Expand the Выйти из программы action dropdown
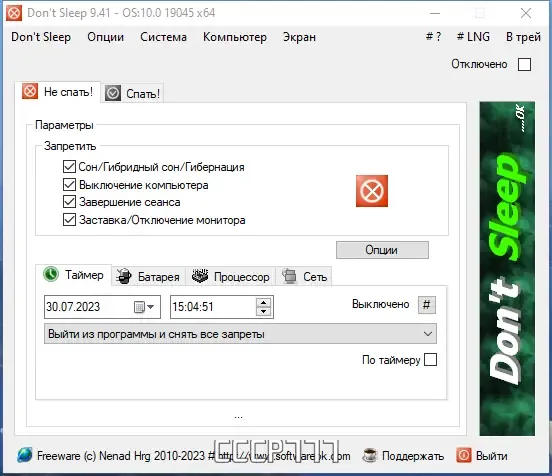The image size is (552, 476). click(240, 334)
